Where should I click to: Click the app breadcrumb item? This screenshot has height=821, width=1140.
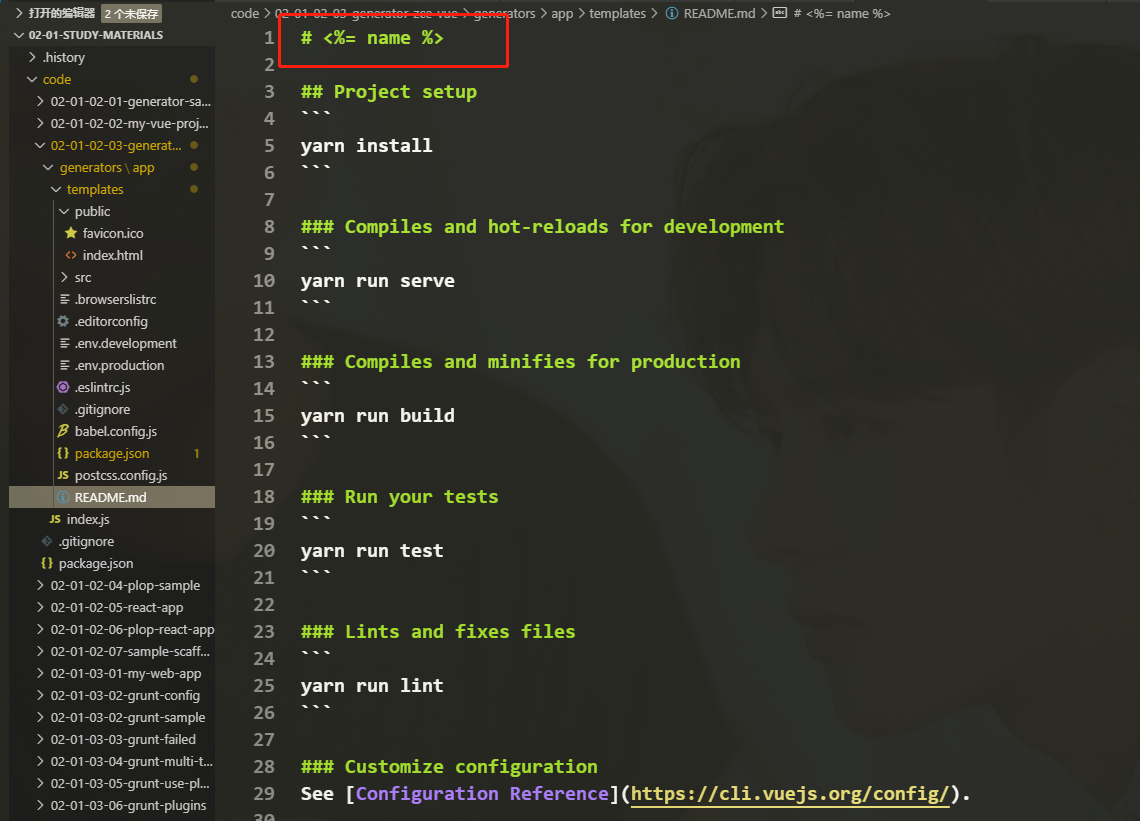560,13
